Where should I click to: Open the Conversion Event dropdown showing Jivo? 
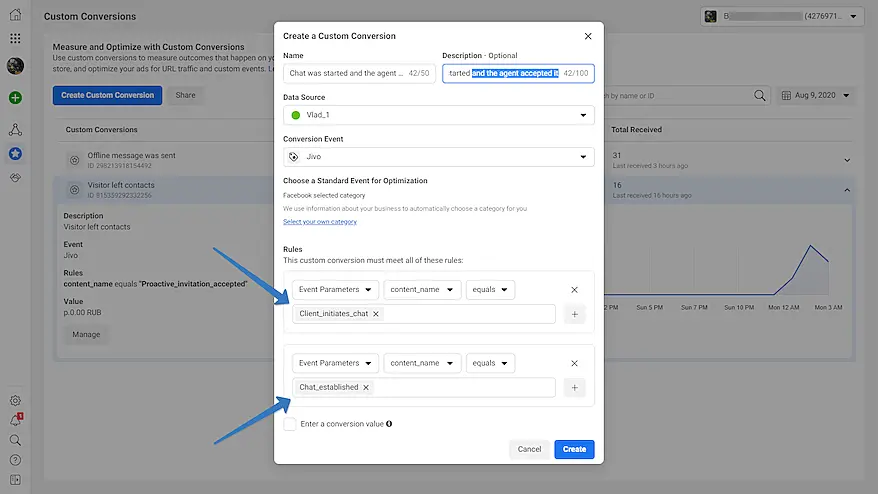tap(438, 157)
